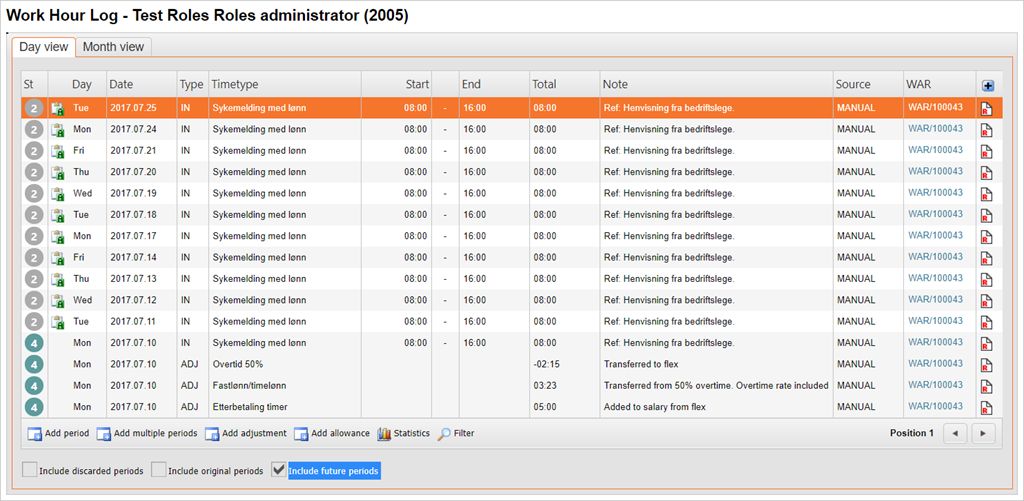Click the plus icon in table header

(x=988, y=86)
